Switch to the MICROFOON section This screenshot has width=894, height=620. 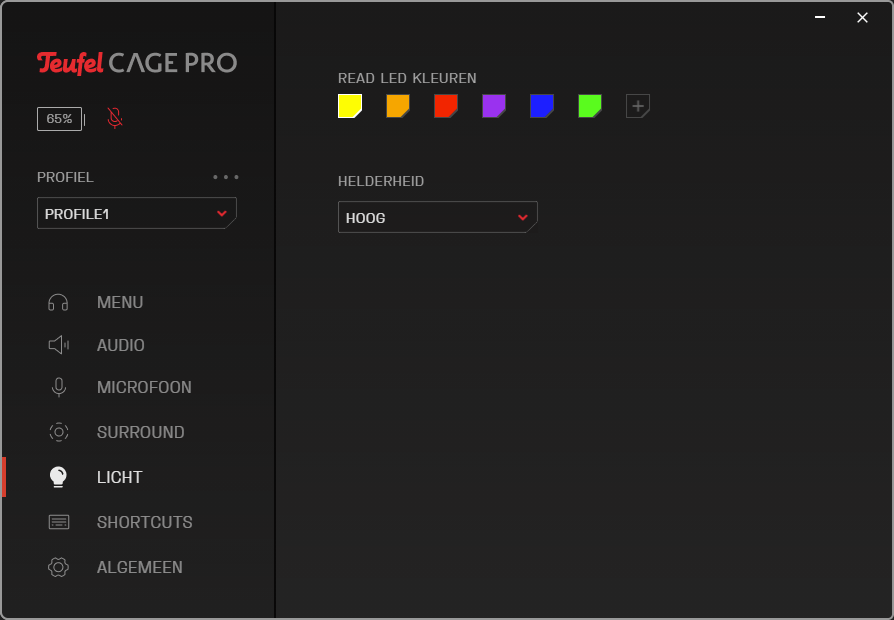(x=144, y=387)
